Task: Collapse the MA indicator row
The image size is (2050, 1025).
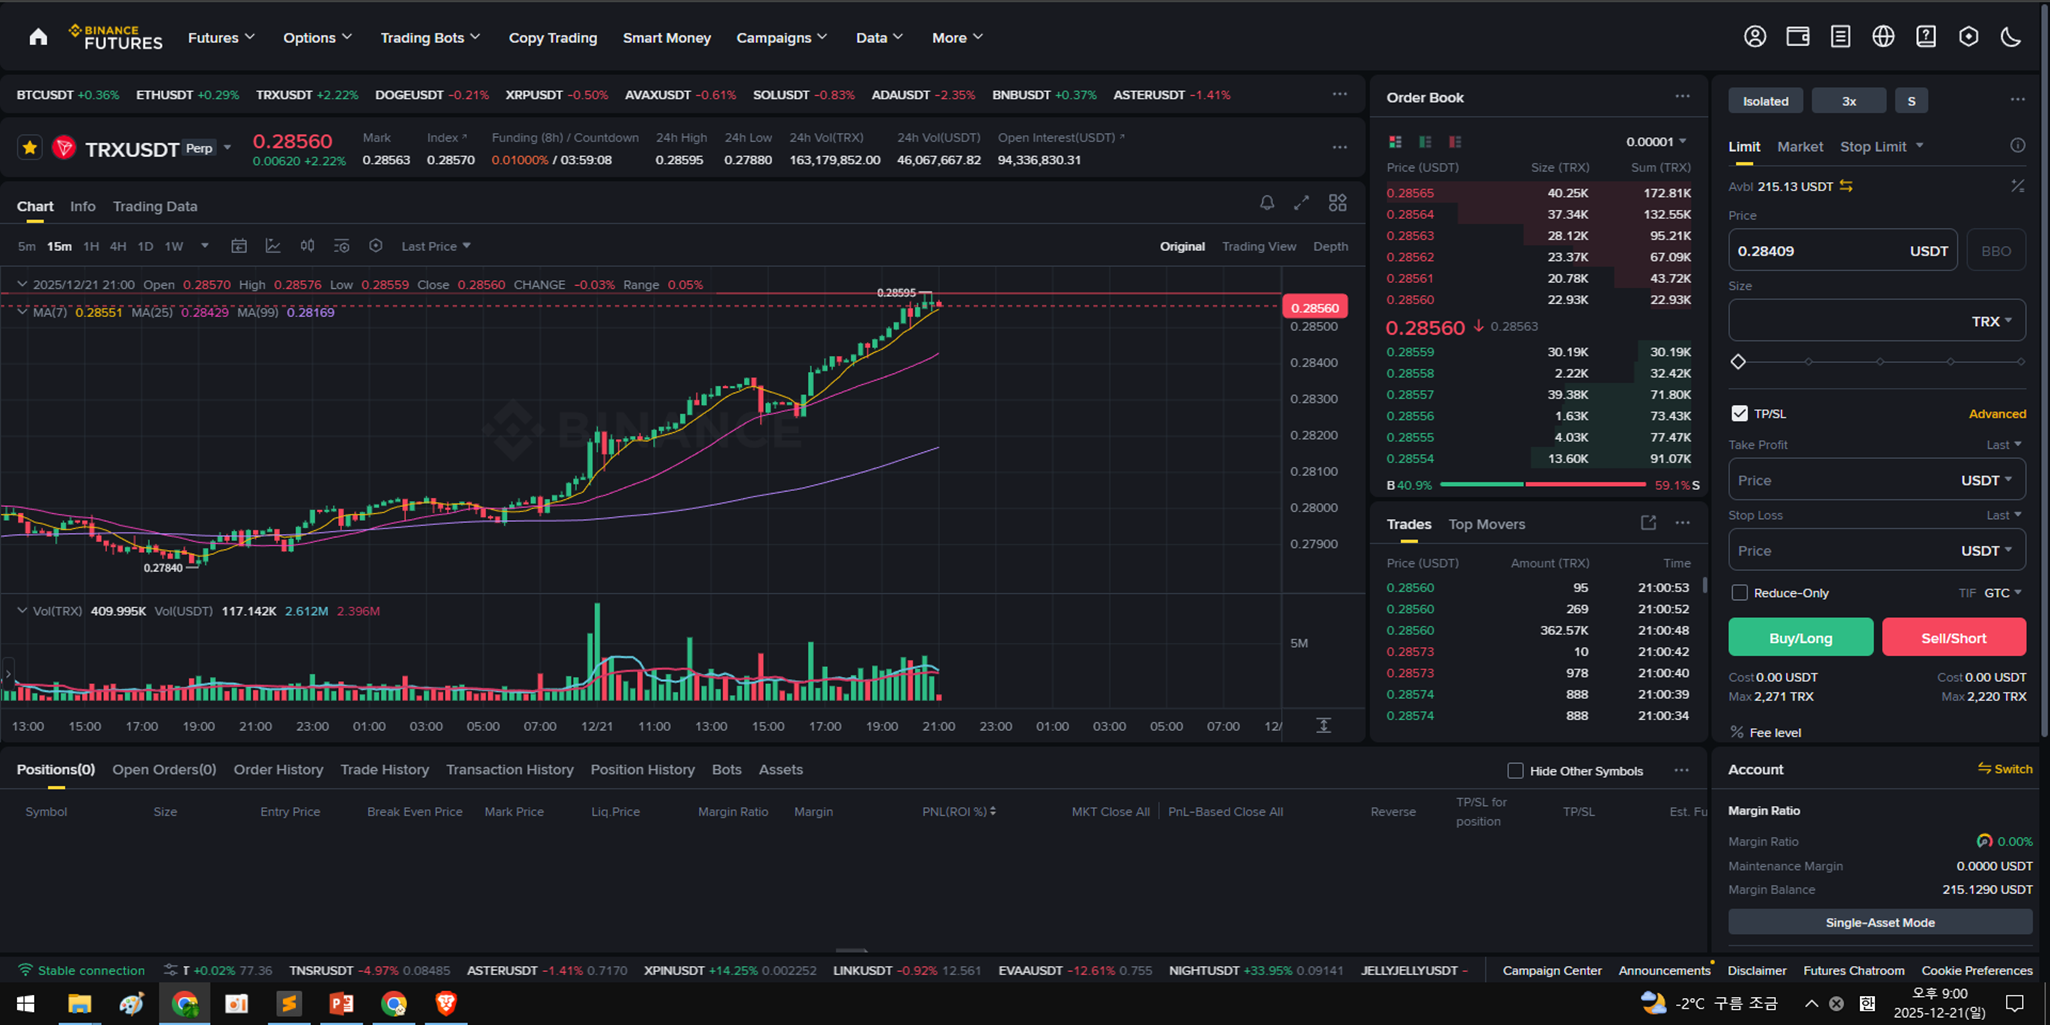Action: [22, 312]
